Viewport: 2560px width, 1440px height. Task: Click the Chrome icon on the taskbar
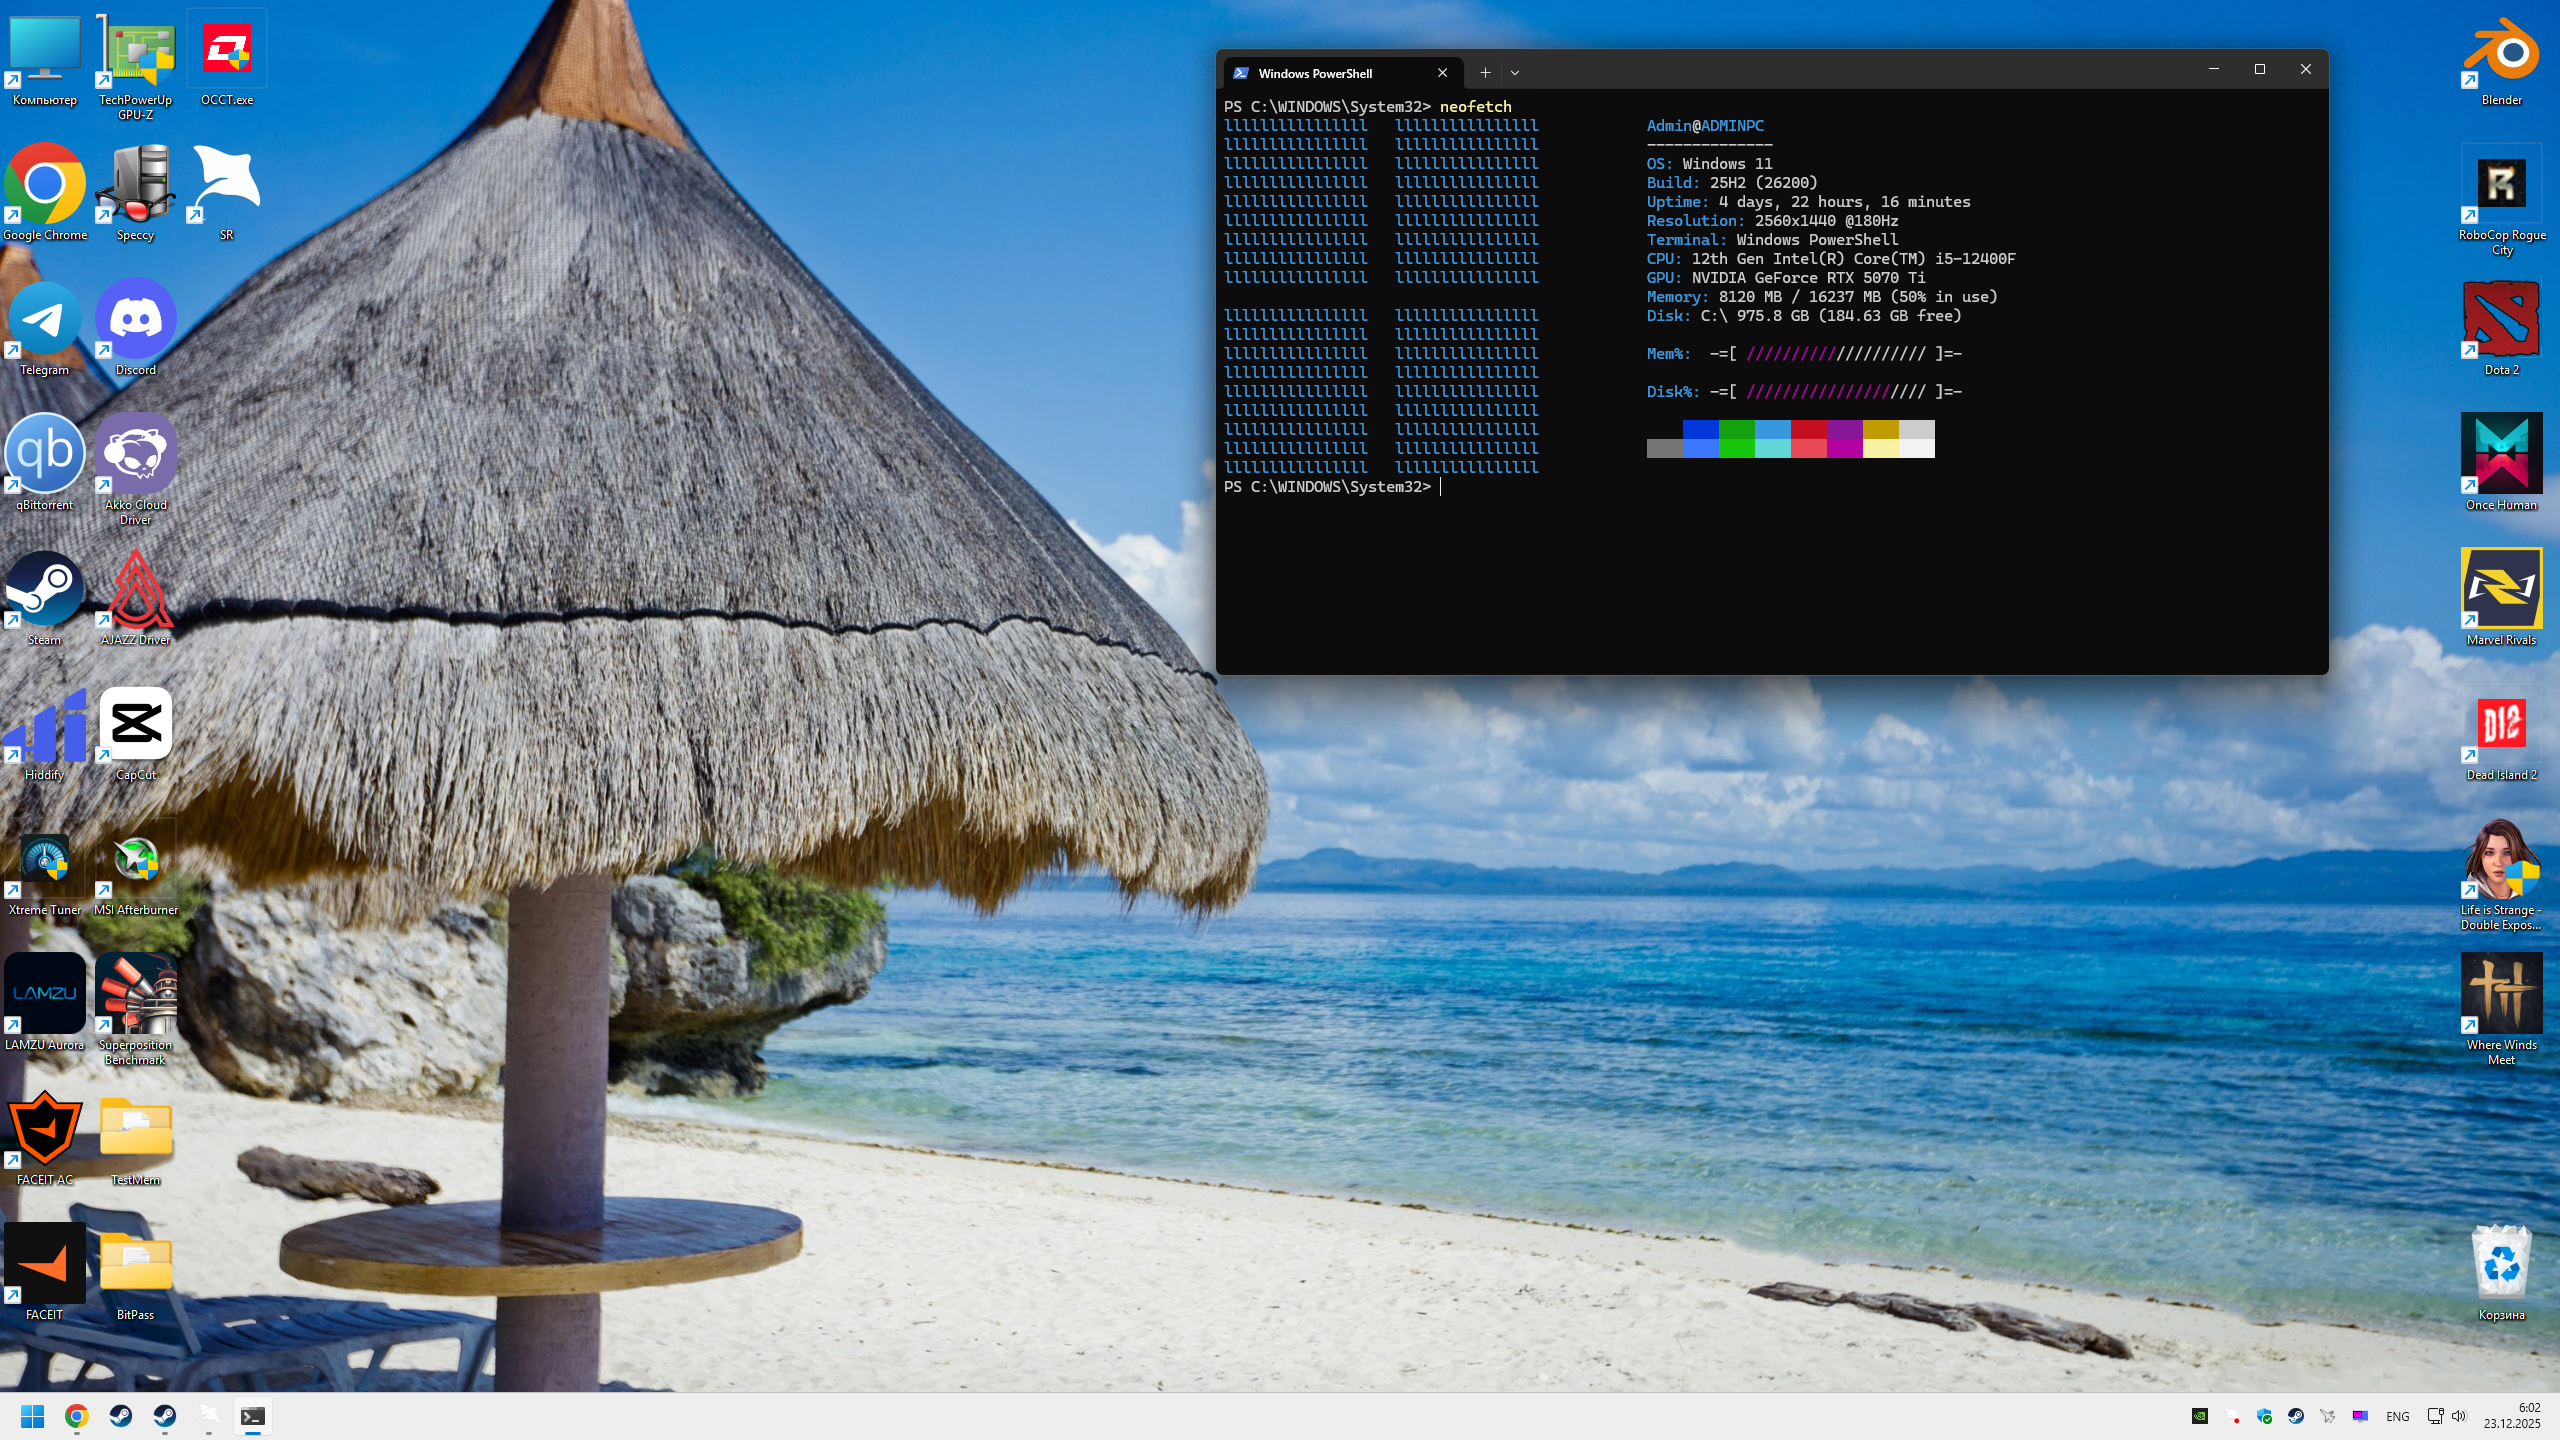pyautogui.click(x=76, y=1416)
